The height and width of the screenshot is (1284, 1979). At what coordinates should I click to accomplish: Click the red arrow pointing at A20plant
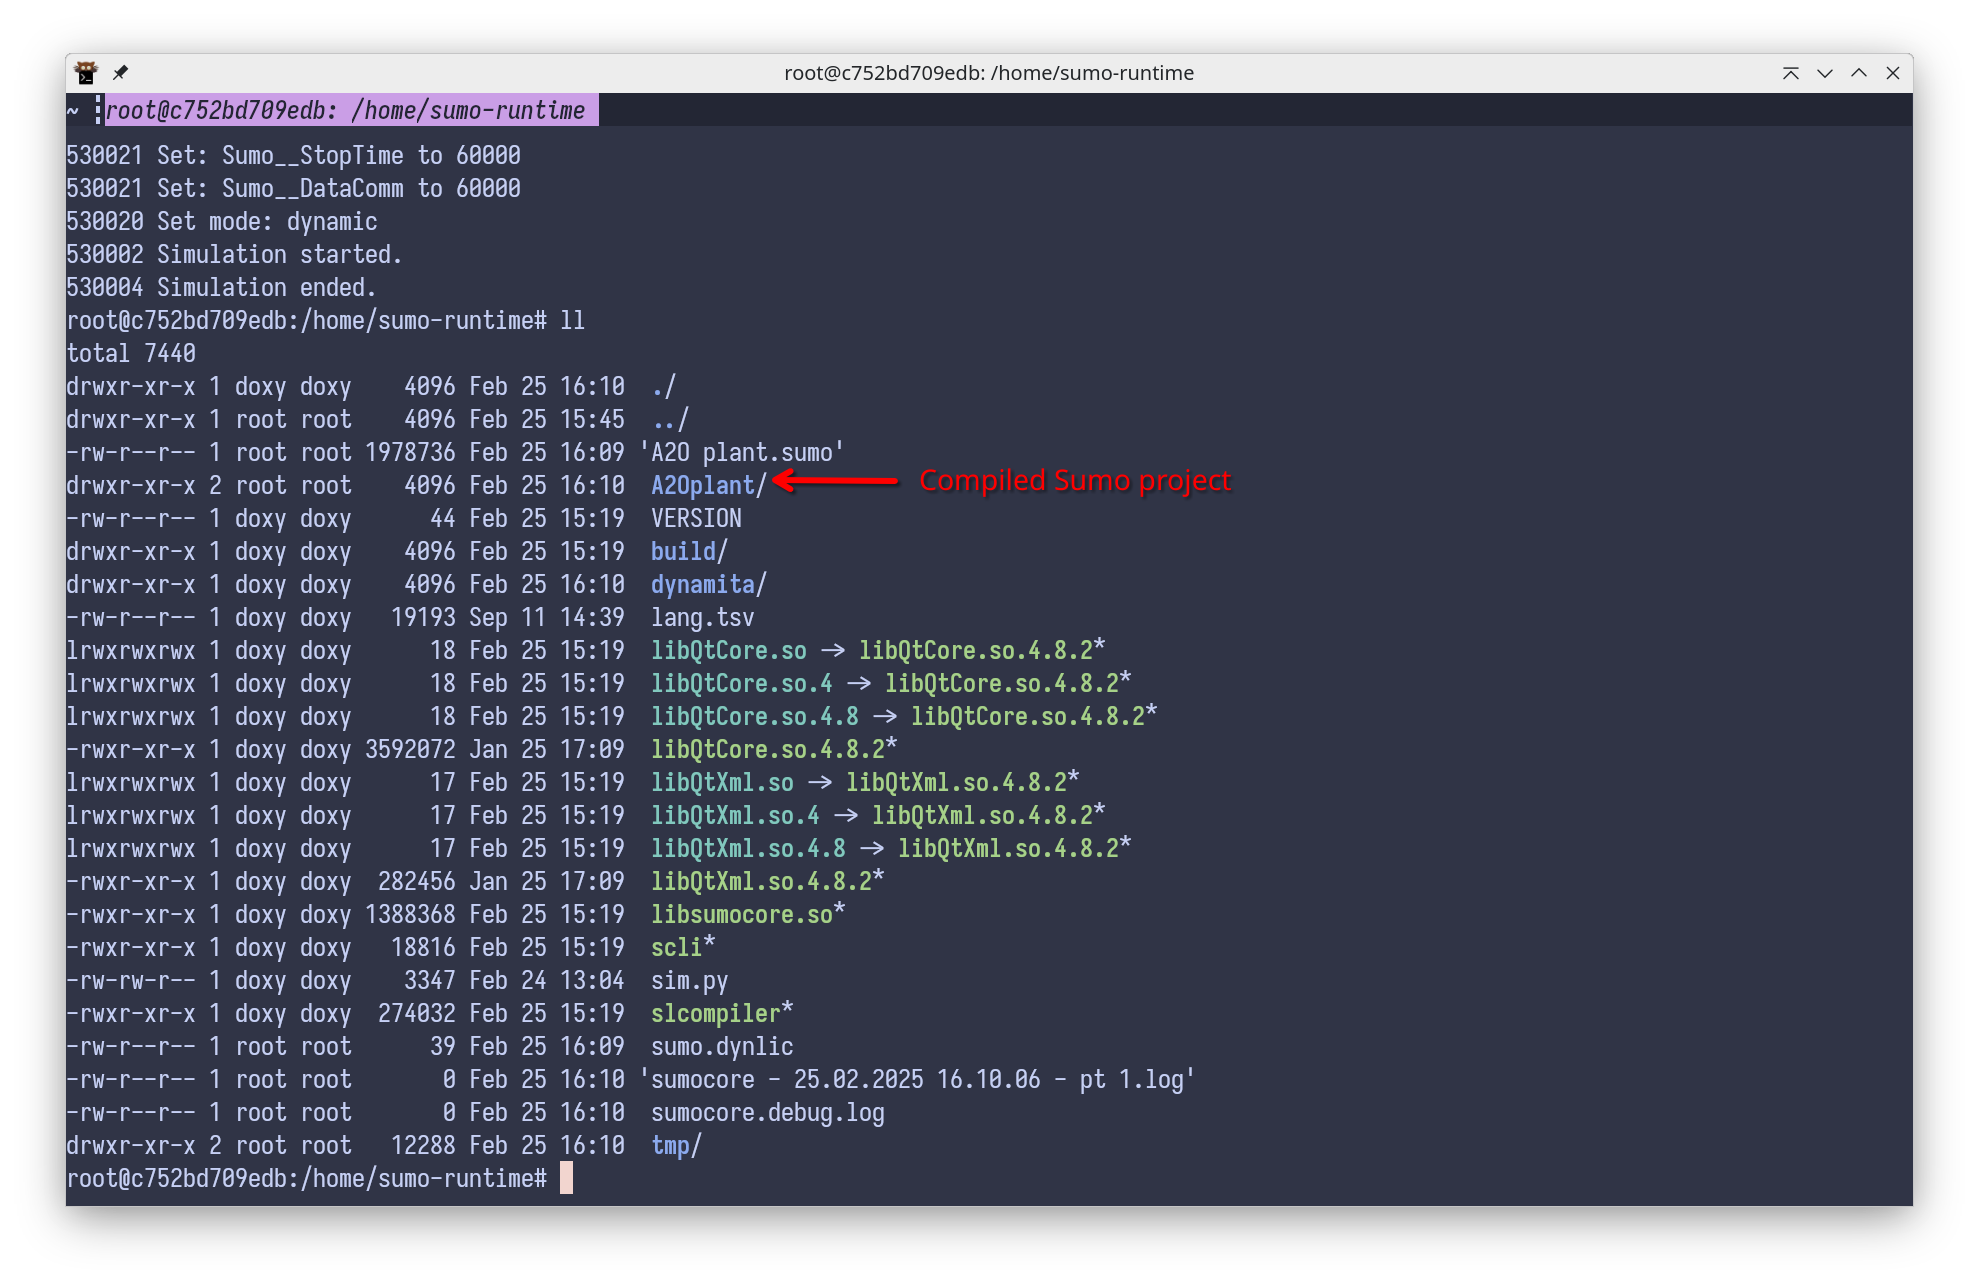[x=836, y=481]
